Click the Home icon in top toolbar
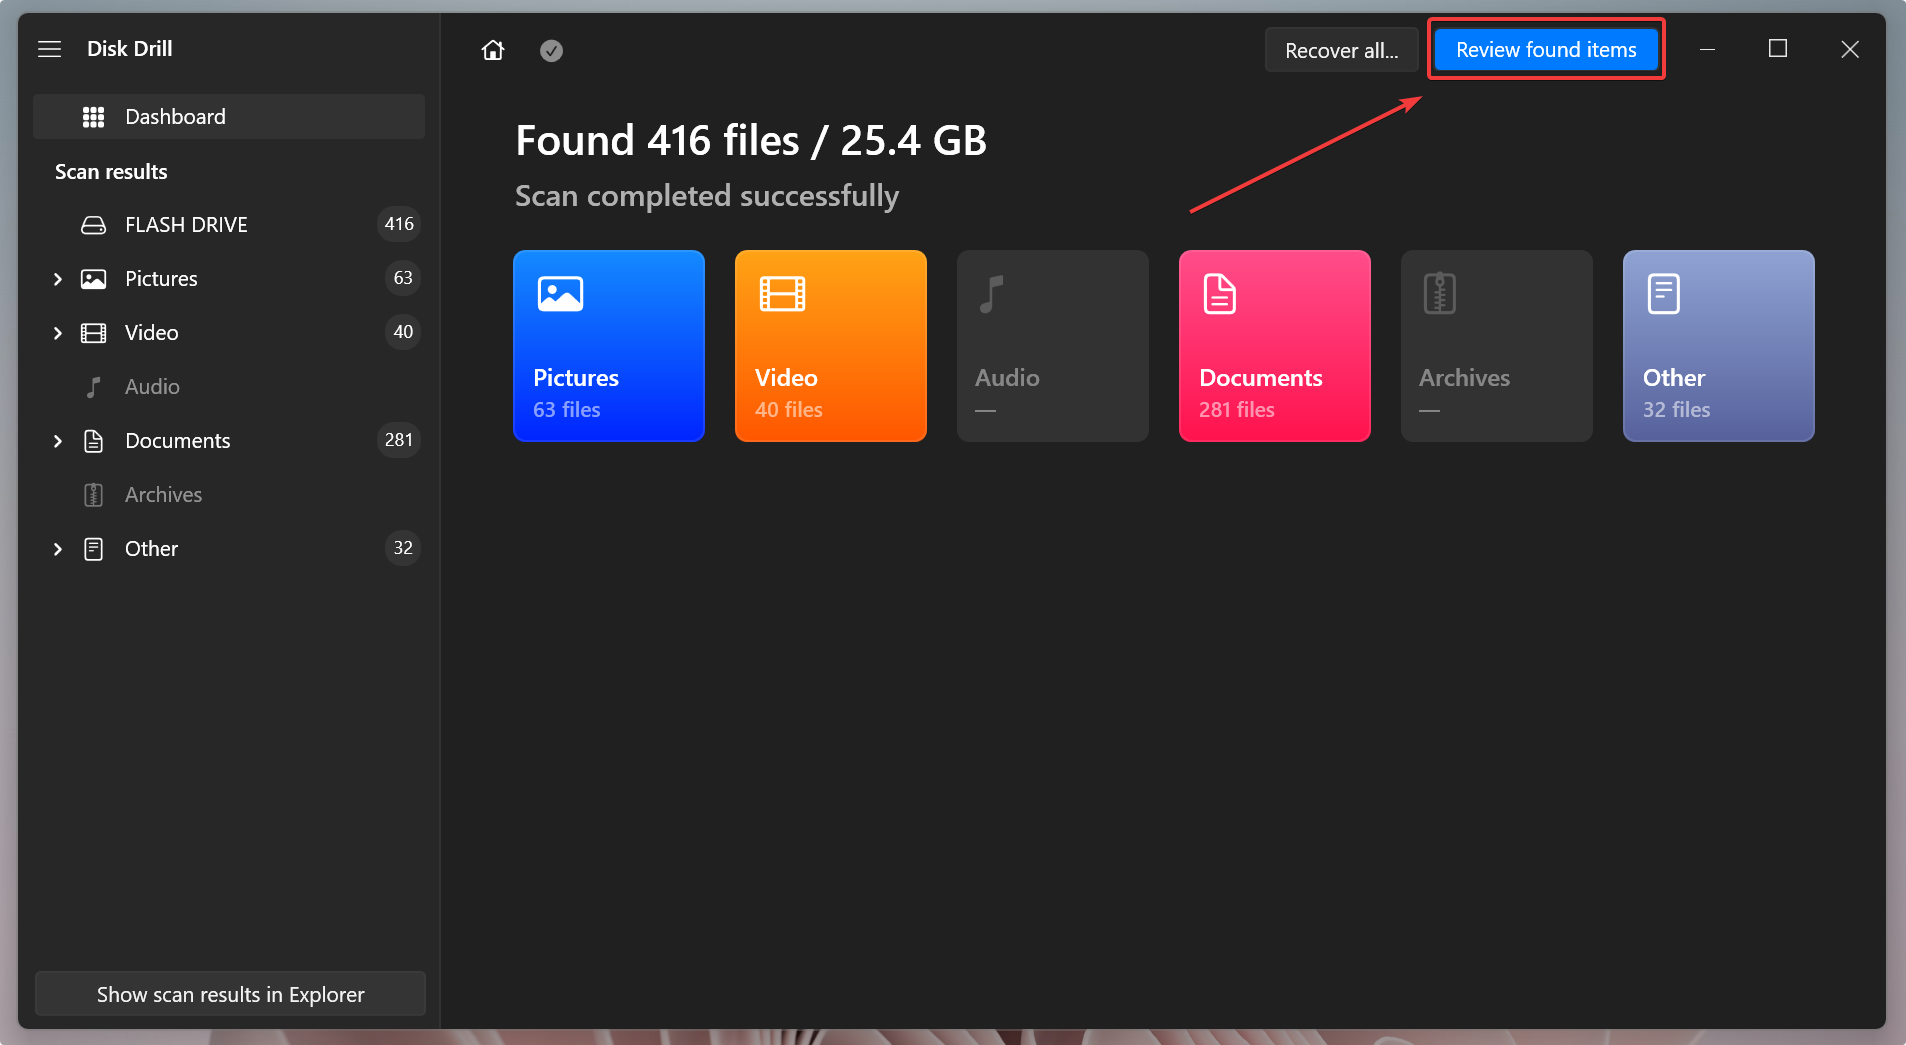 pos(493,50)
